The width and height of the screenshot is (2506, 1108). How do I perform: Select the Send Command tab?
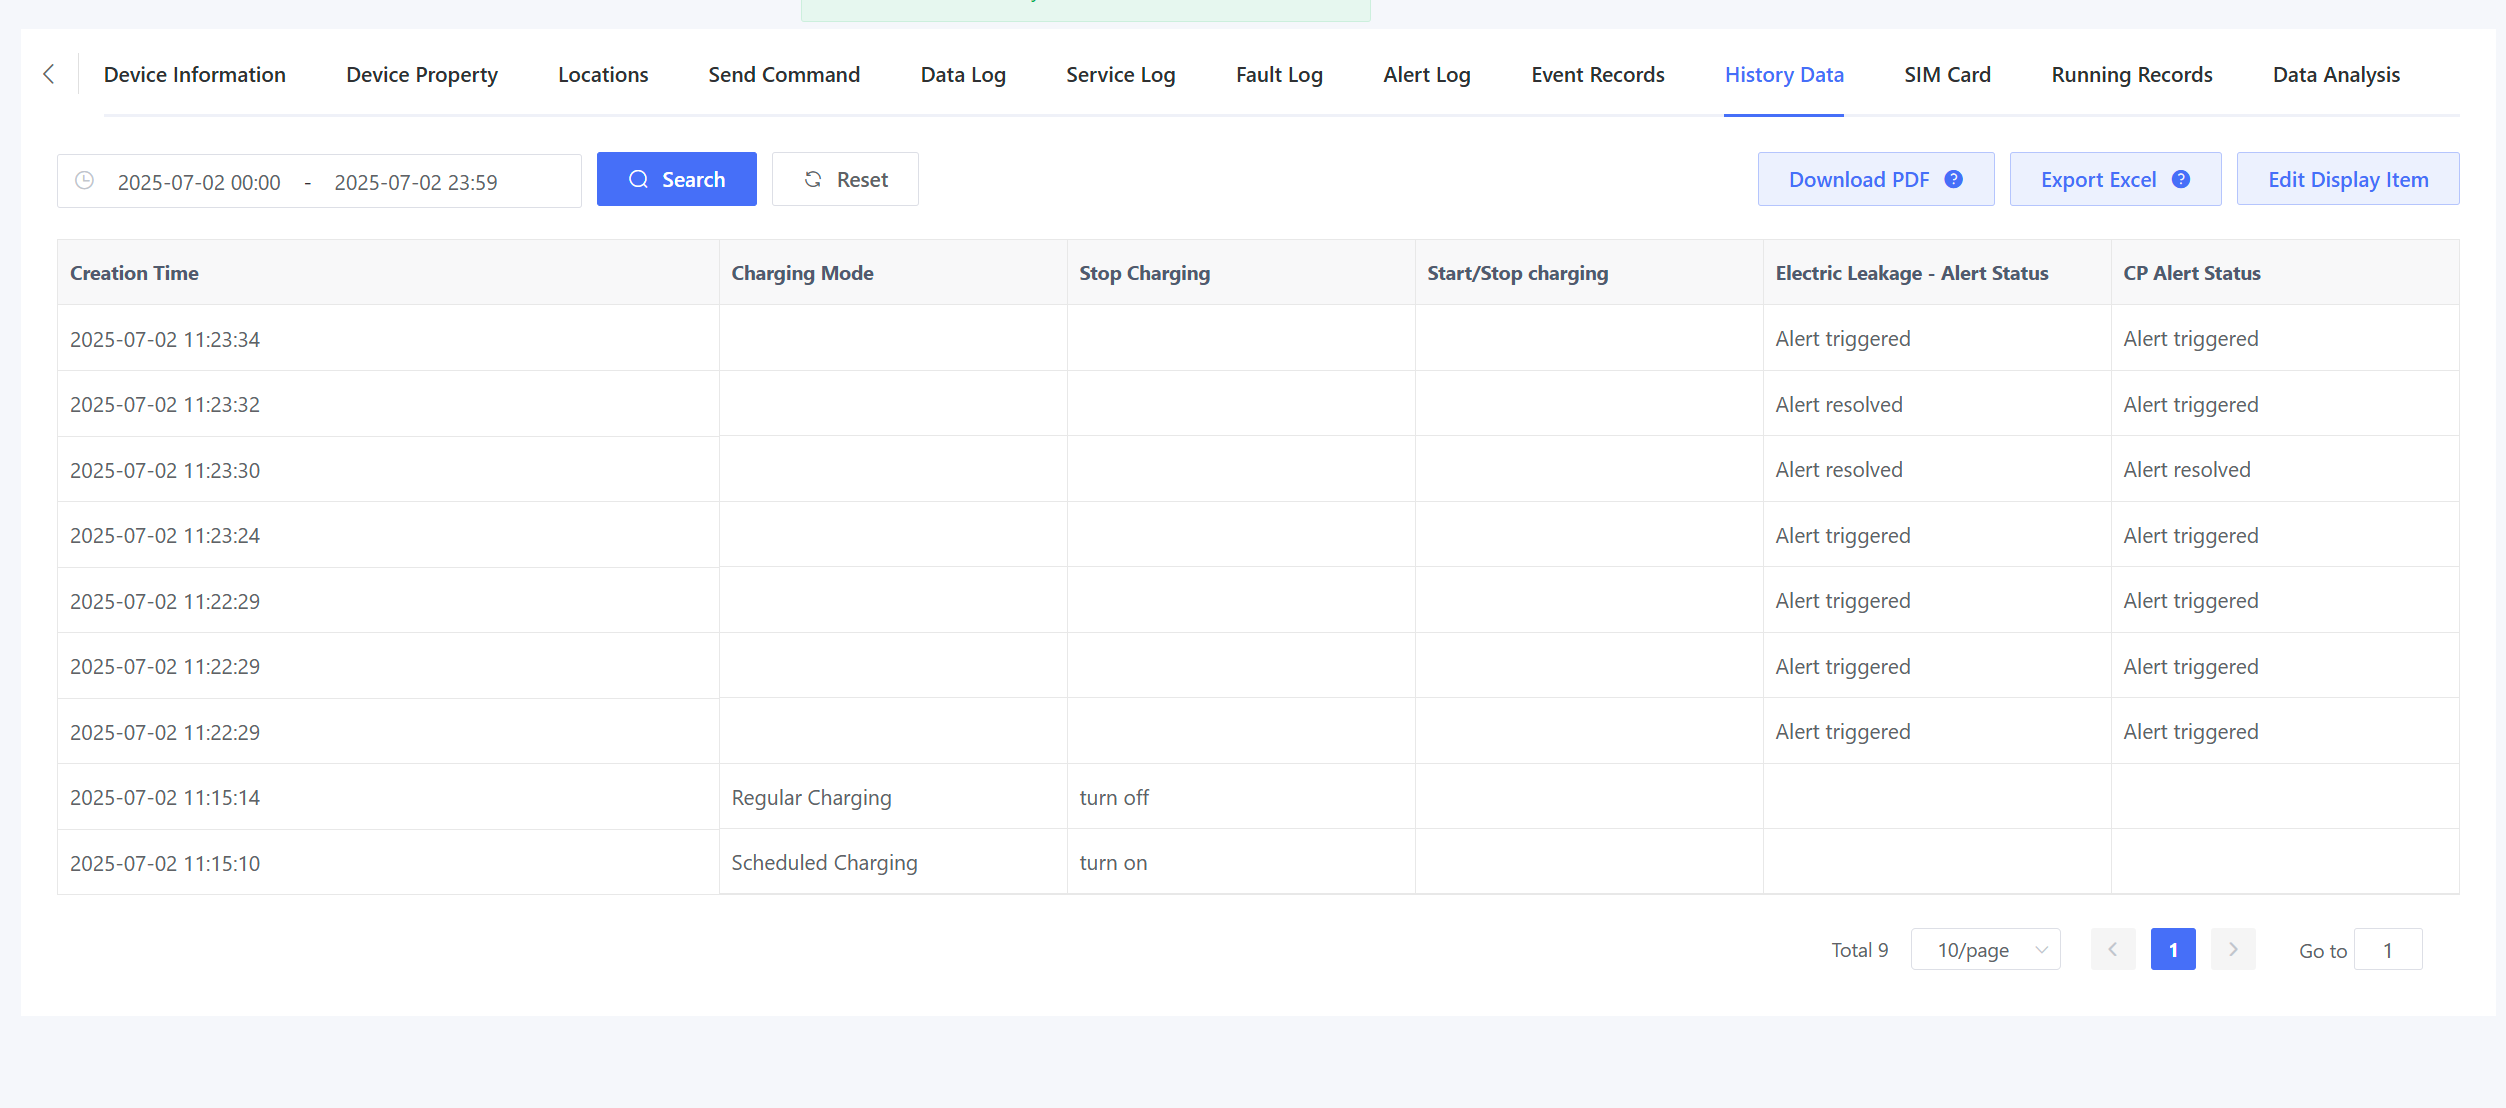click(784, 75)
